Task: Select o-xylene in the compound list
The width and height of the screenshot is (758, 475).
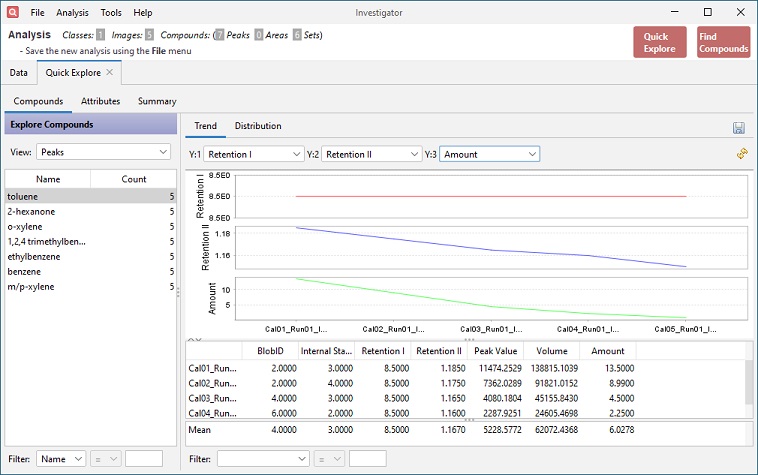Action: click(x=90, y=226)
